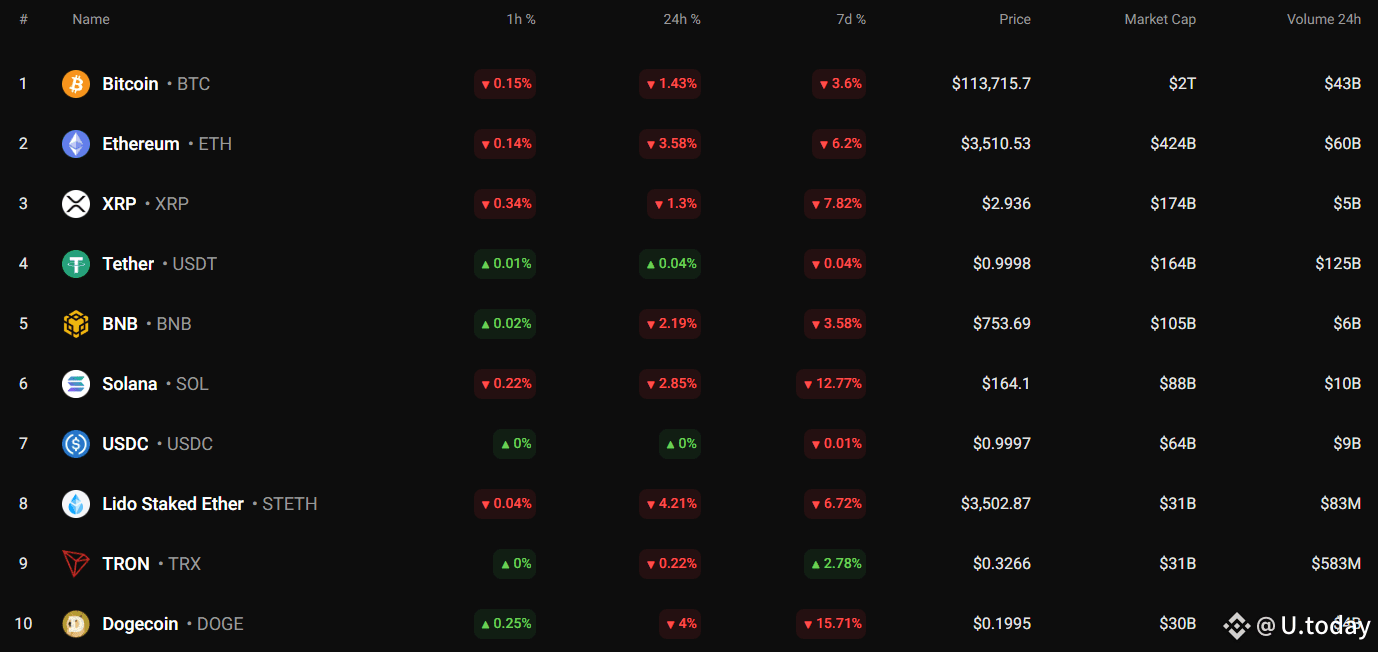Viewport: 1378px width, 652px height.
Task: Open the Bitcoin name link
Action: tap(130, 84)
